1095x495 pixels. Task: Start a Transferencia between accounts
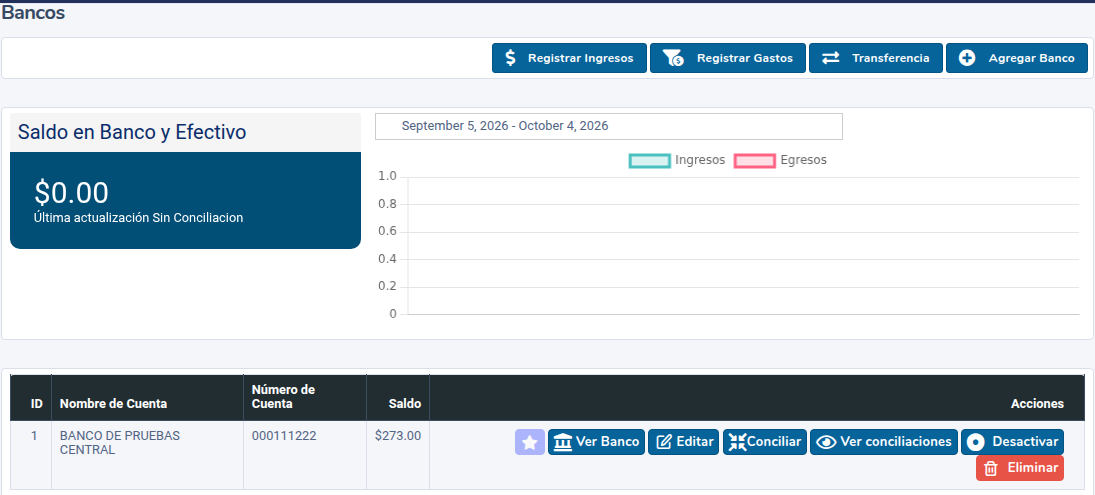coord(876,58)
